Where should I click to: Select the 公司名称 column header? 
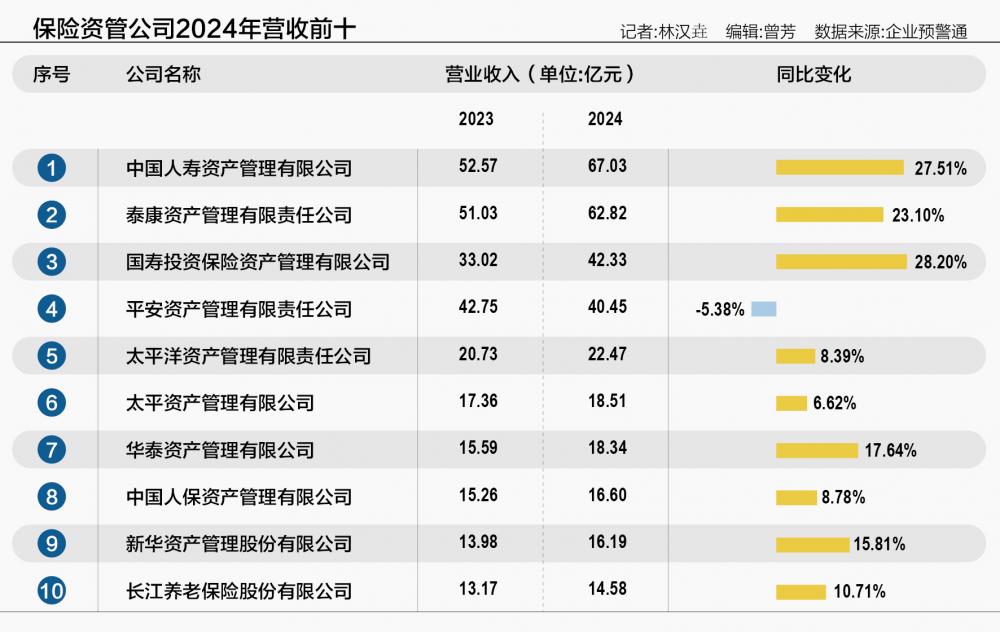coord(163,75)
